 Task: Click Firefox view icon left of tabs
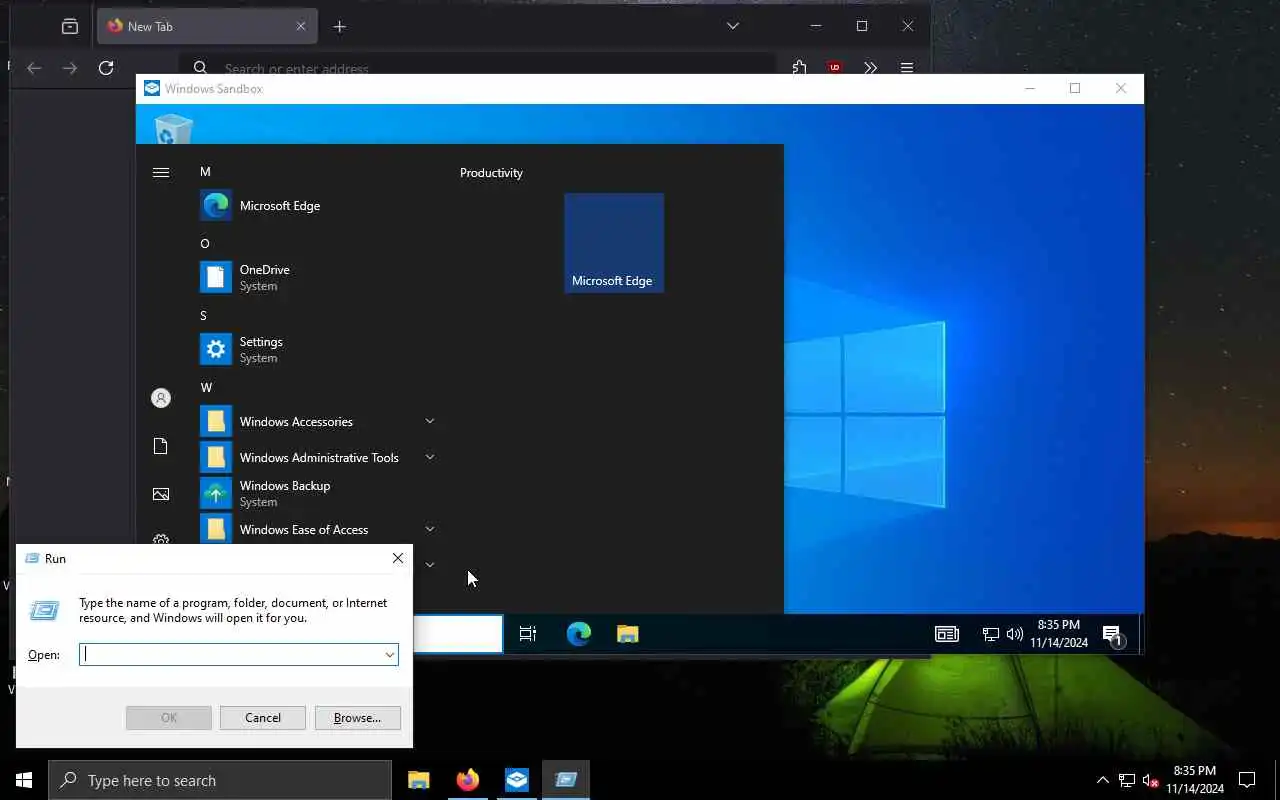(x=70, y=26)
